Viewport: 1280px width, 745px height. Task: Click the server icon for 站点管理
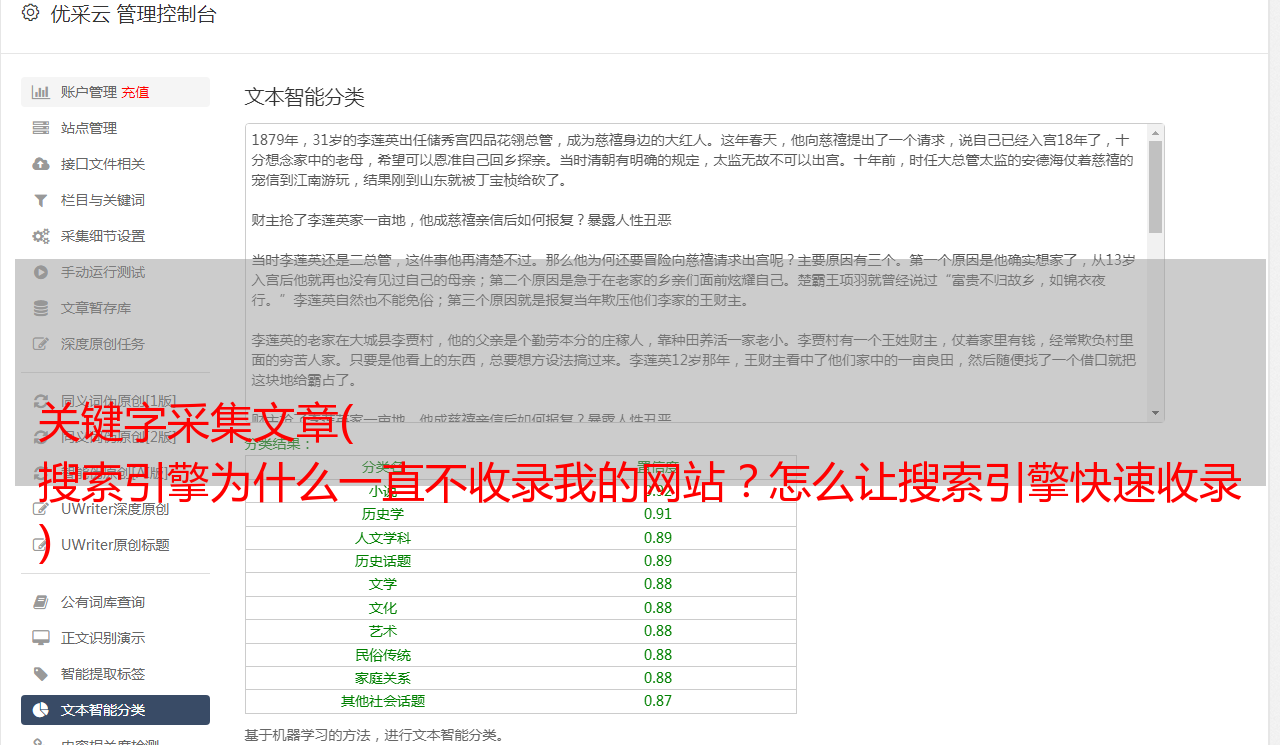pos(41,128)
